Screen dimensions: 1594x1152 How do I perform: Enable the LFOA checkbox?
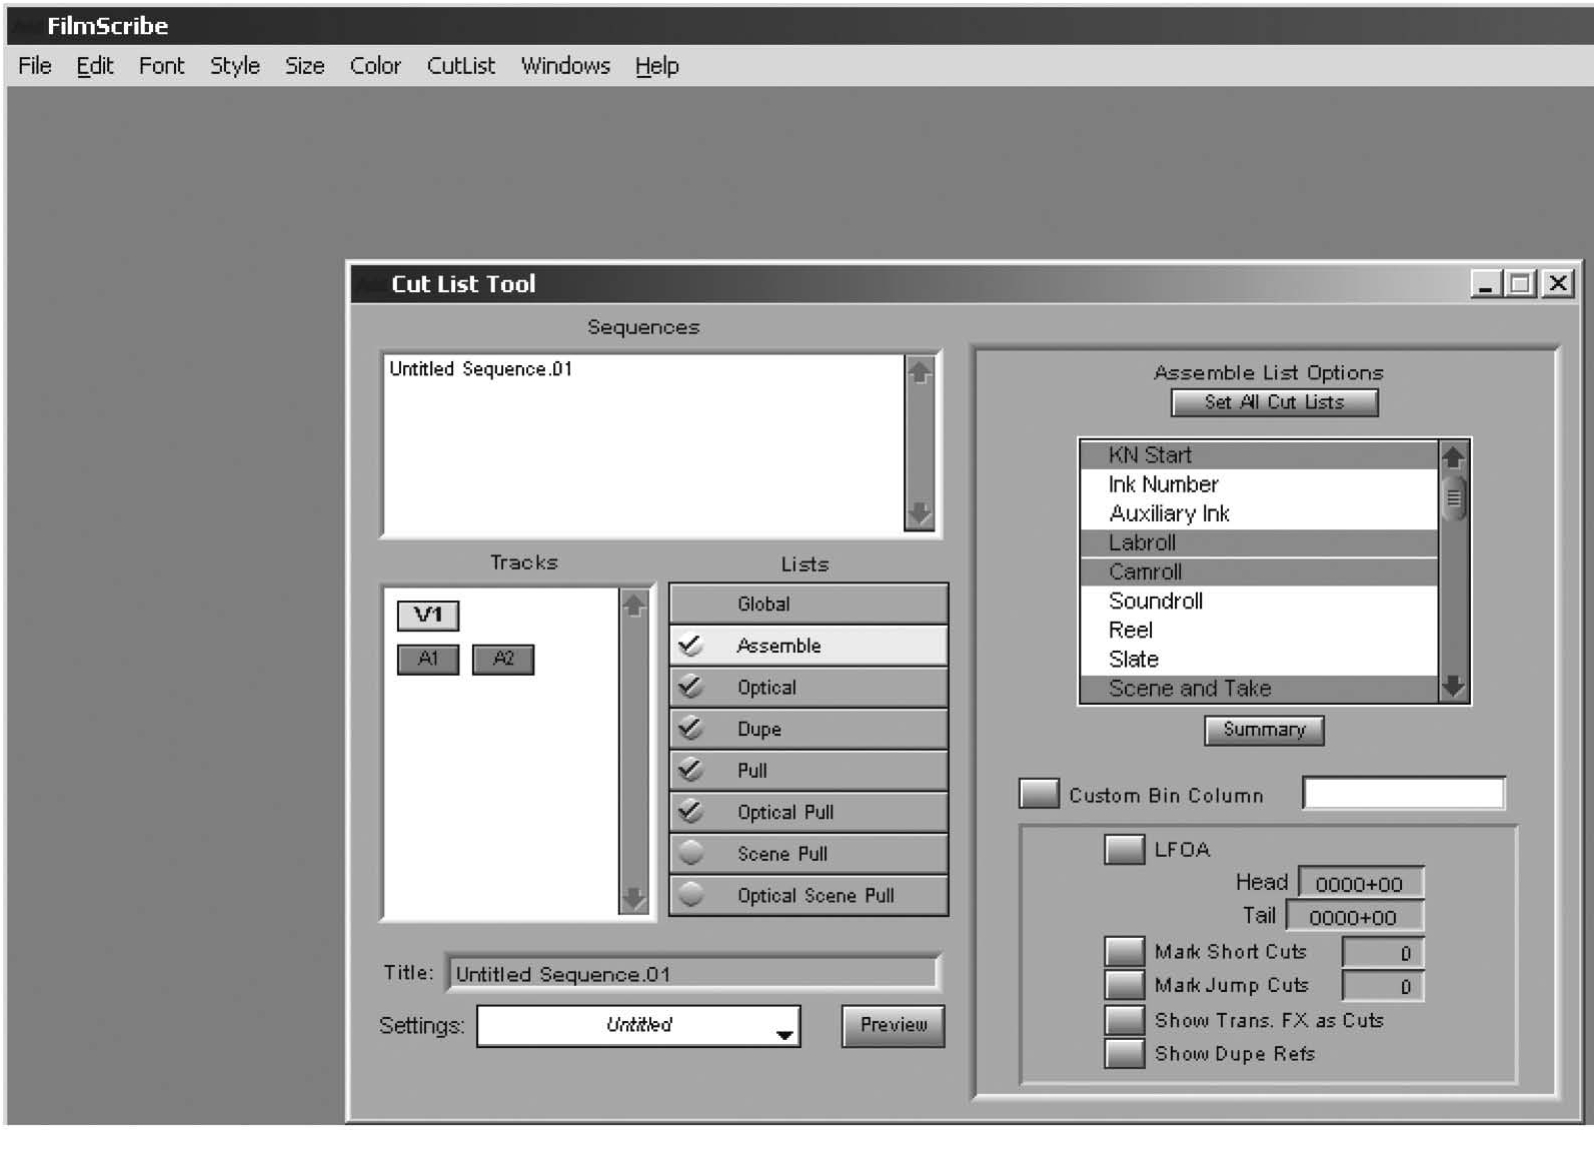(1124, 849)
